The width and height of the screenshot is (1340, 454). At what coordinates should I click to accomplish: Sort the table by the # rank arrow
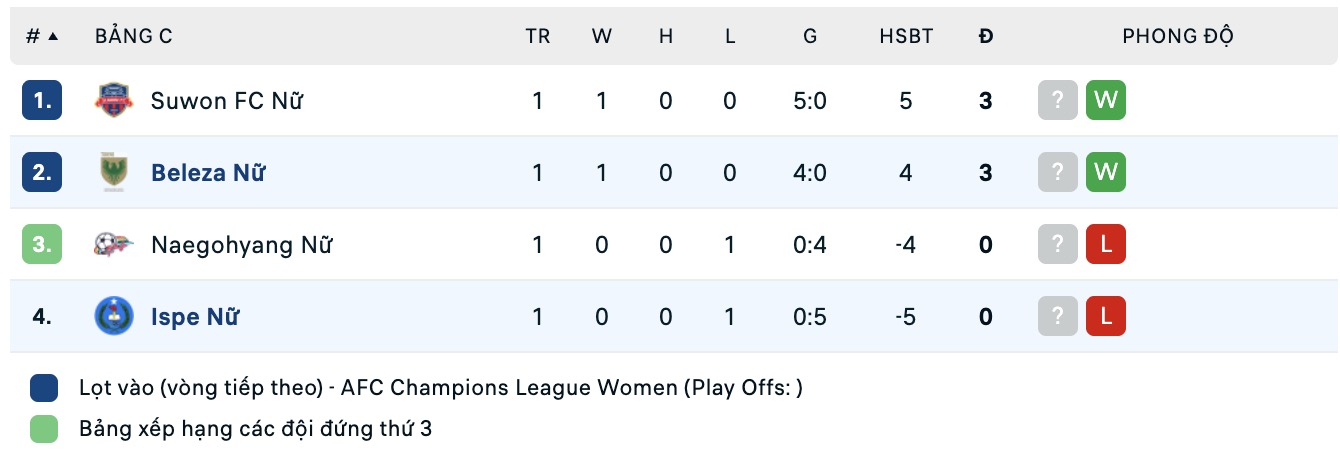click(x=42, y=36)
